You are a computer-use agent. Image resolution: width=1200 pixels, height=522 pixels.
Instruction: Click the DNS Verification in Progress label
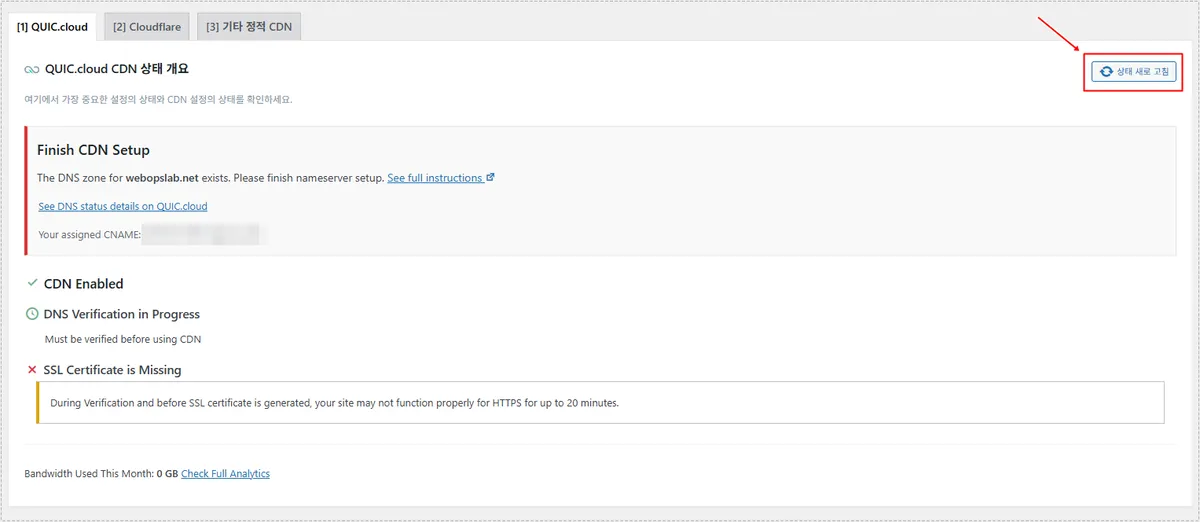coord(122,314)
